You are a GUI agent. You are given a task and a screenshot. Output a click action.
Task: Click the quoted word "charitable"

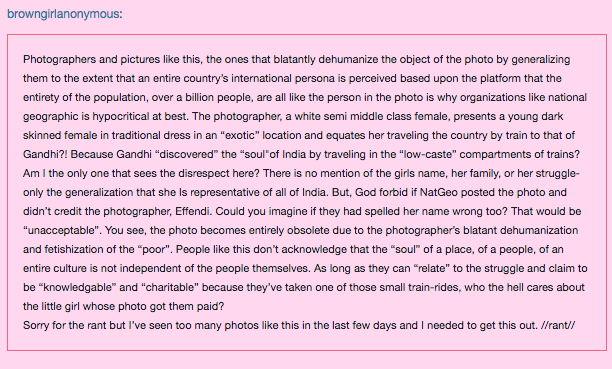[169, 287]
